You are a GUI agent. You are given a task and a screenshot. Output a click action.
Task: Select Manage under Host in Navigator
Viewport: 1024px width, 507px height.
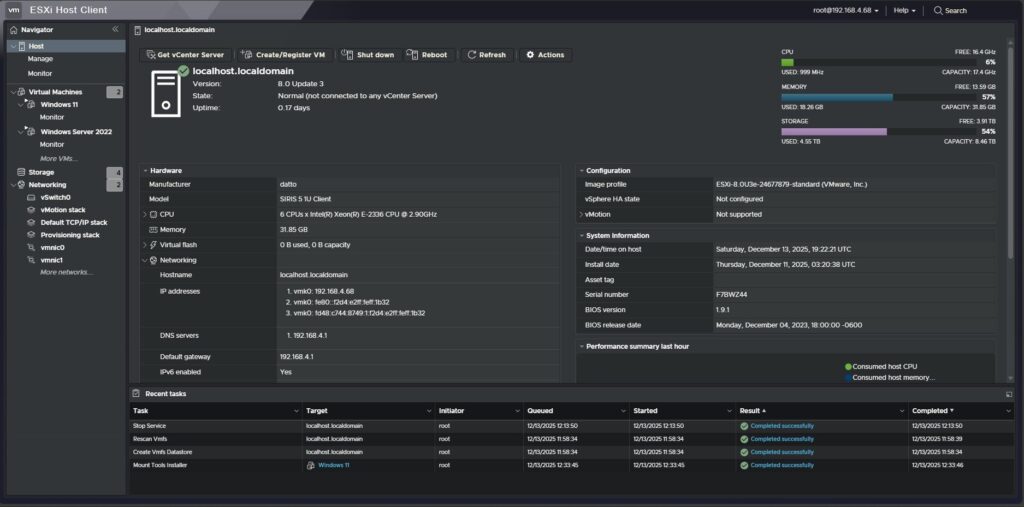coord(40,59)
